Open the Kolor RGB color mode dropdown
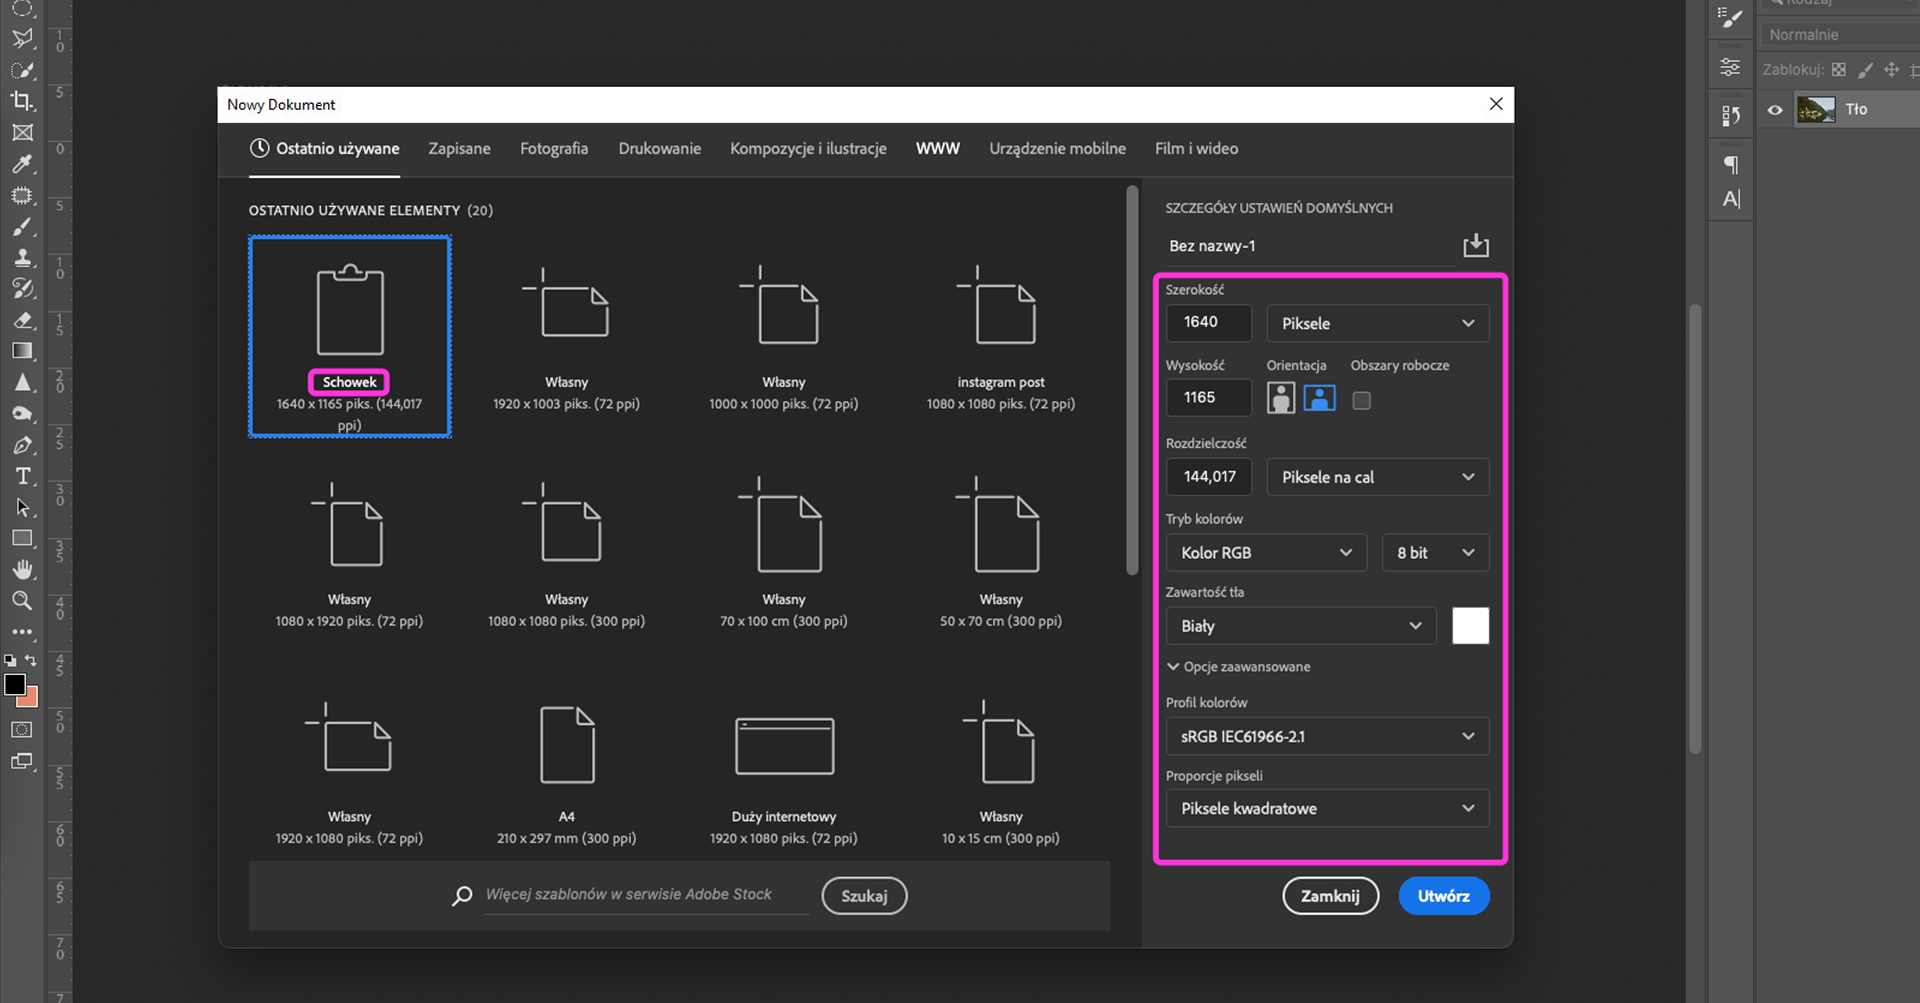The image size is (1920, 1003). tap(1265, 553)
